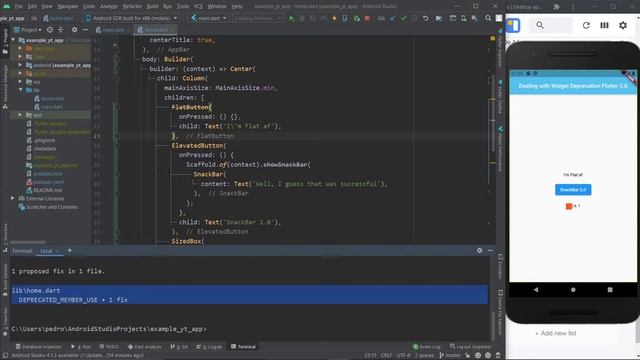
Task: Collapse the lib folder in project tree
Action: click(x=20, y=90)
